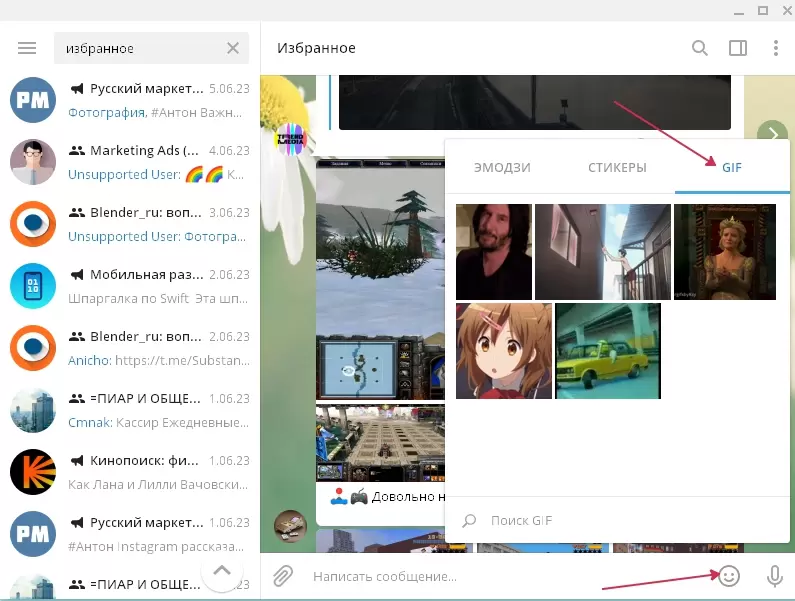Switch to the Эмодзи tab
The height and width of the screenshot is (601, 795).
[502, 167]
